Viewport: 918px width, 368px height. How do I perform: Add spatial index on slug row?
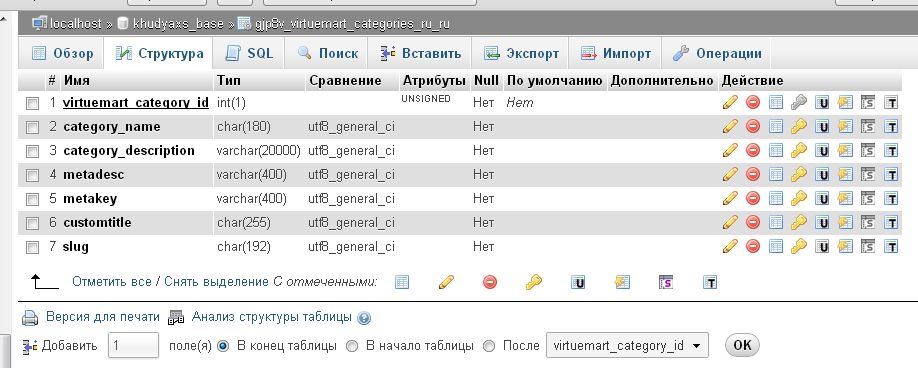(868, 247)
